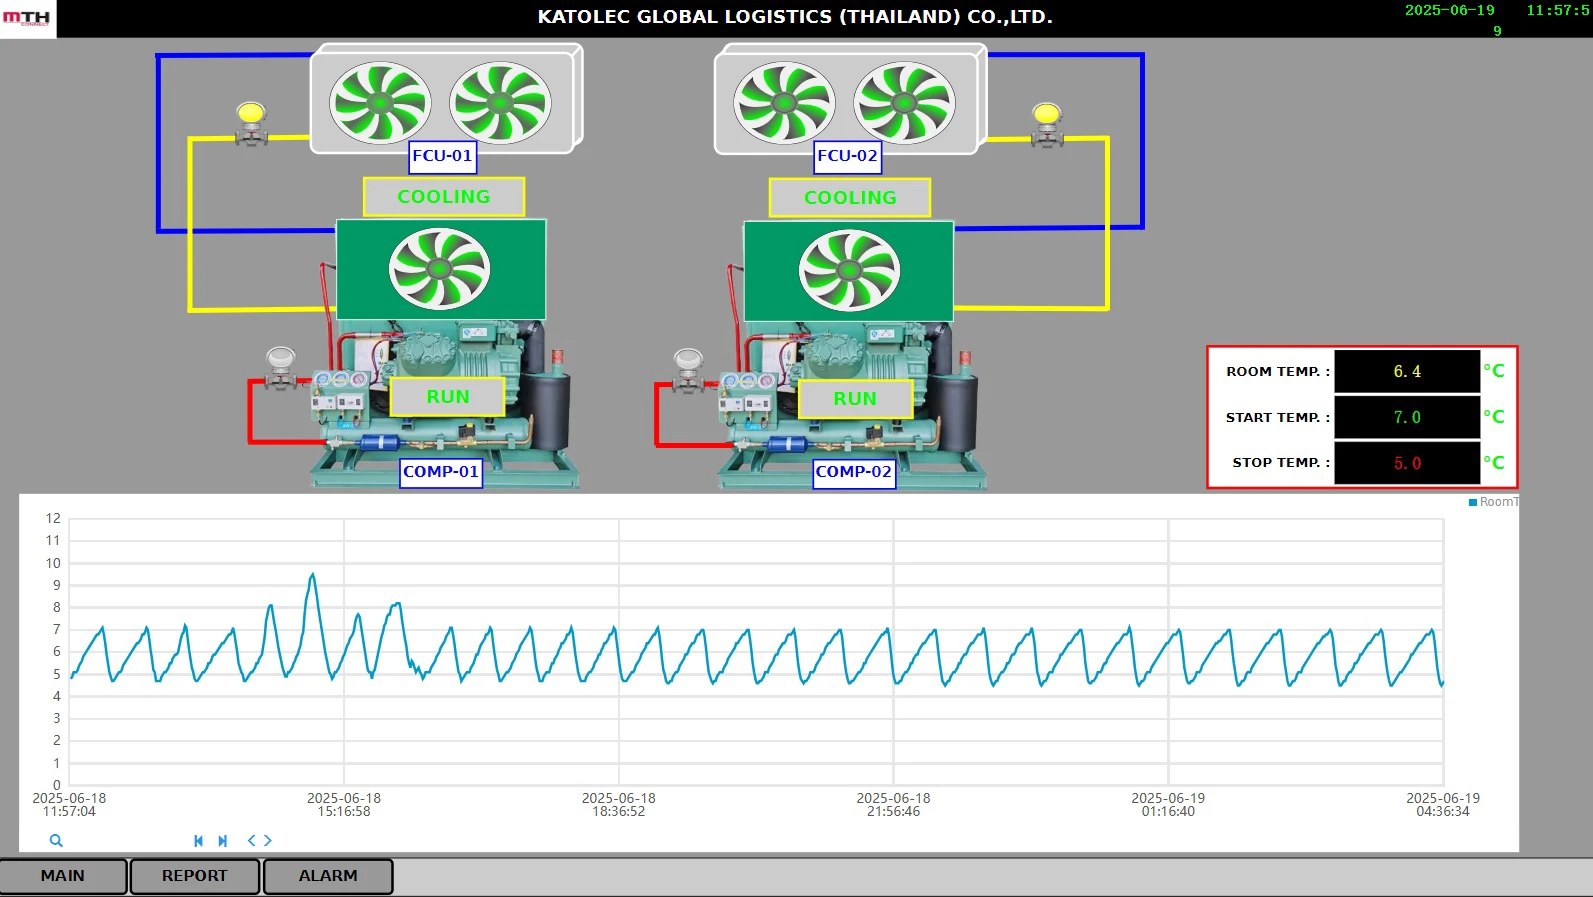Click the company title KATOLEC GLOBAL LOGISTICS
The width and height of the screenshot is (1593, 897).
click(x=795, y=17)
